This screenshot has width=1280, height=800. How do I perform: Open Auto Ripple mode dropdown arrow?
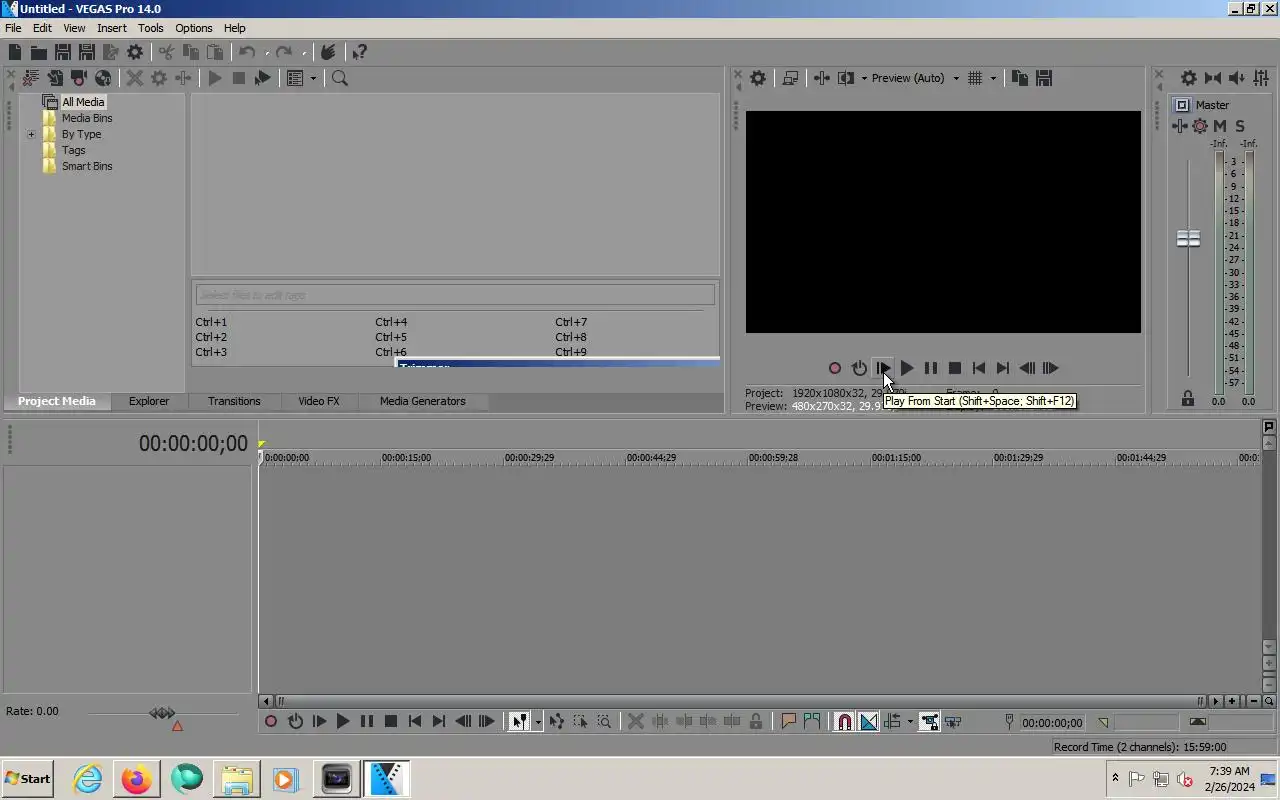click(x=910, y=721)
